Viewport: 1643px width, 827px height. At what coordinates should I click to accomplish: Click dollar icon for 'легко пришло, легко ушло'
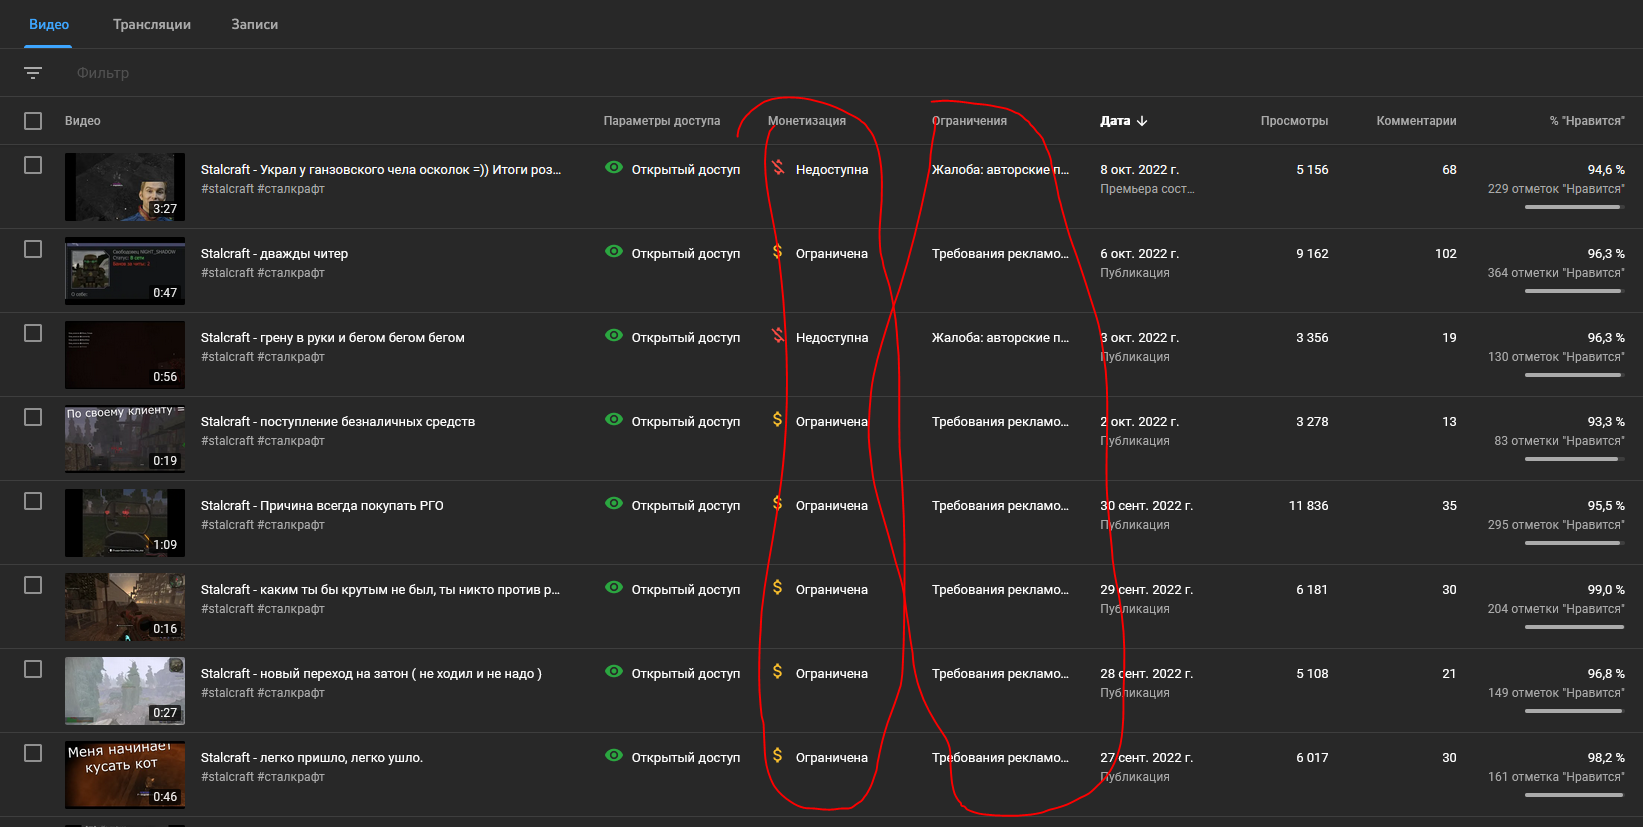777,756
